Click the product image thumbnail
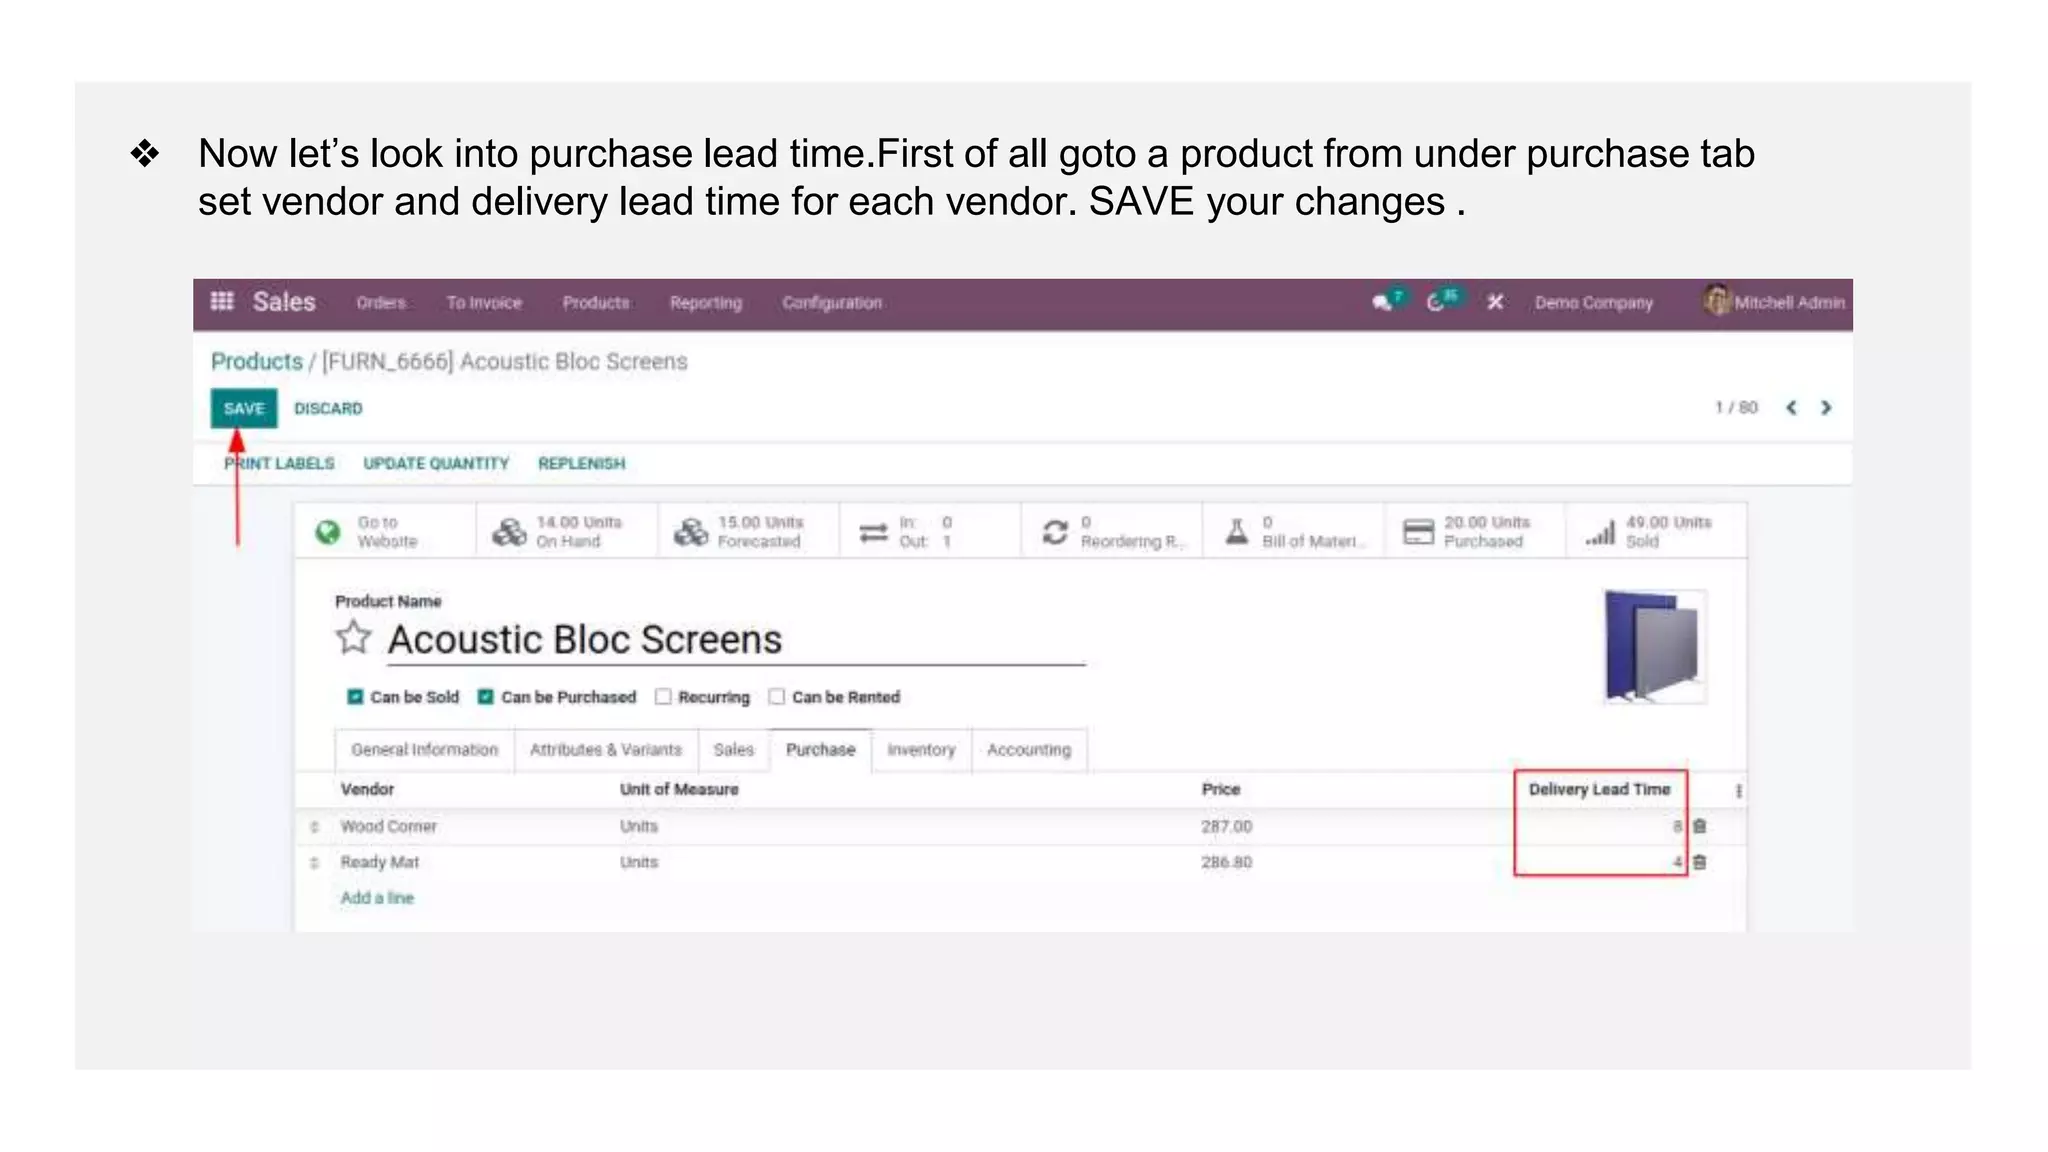2048x1152 pixels. (1655, 647)
